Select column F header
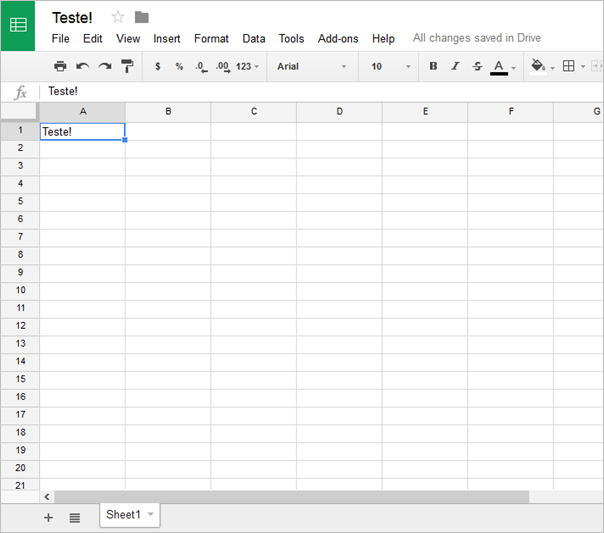 pos(510,112)
